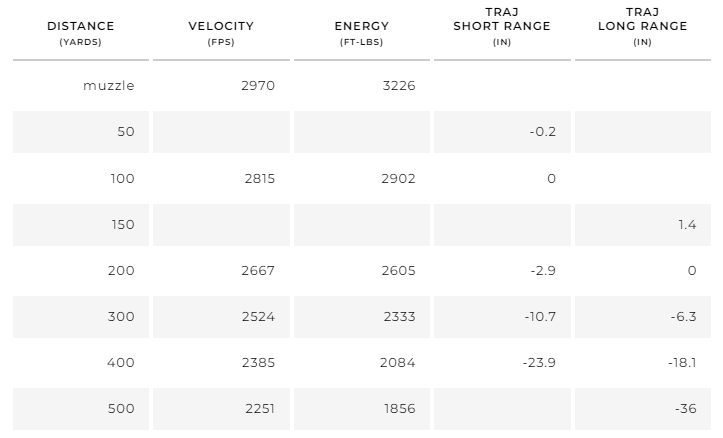Select the Traj Long Range header

pyautogui.click(x=642, y=32)
